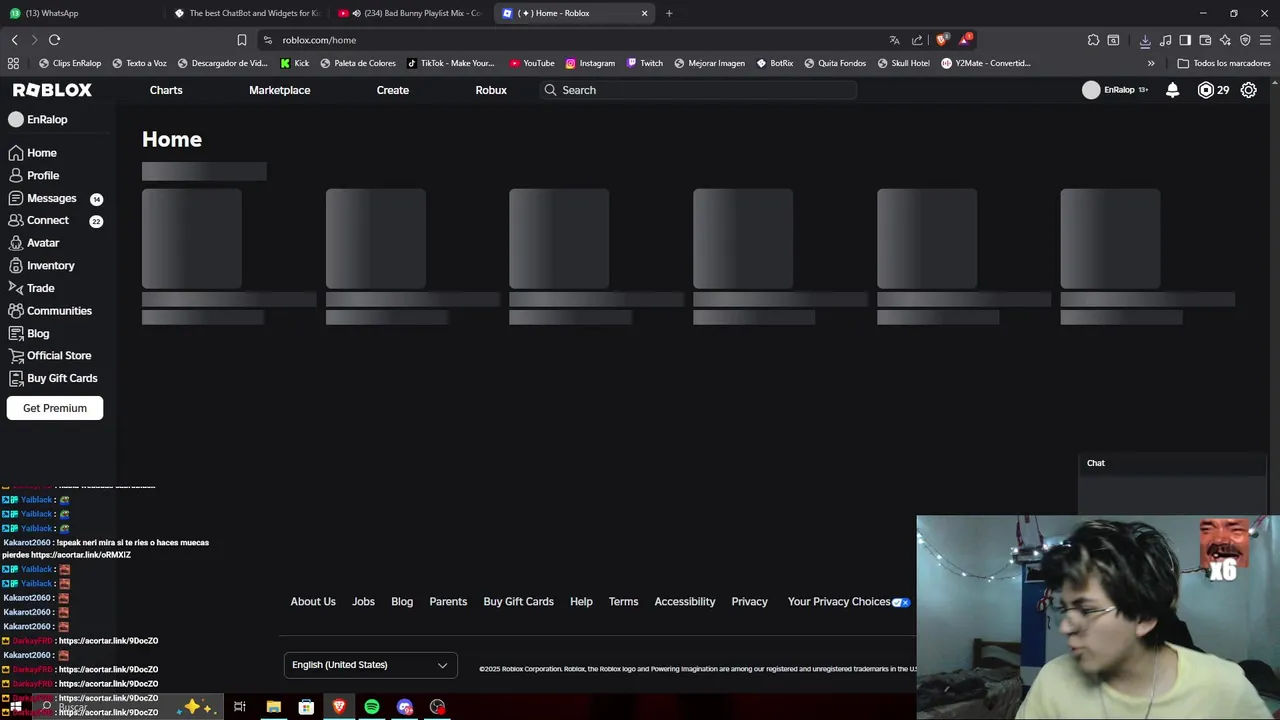Image resolution: width=1280 pixels, height=720 pixels.
Task: Open File Explorer from the taskbar
Action: point(273,707)
